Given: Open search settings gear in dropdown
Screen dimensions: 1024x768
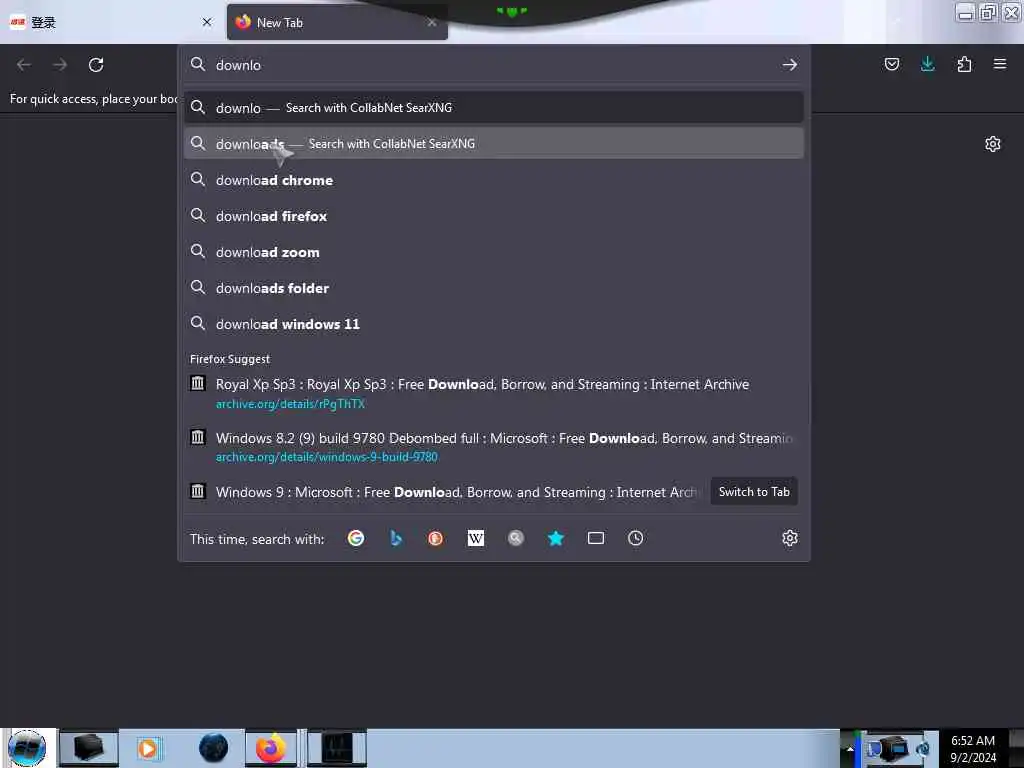Looking at the screenshot, I should [x=790, y=538].
